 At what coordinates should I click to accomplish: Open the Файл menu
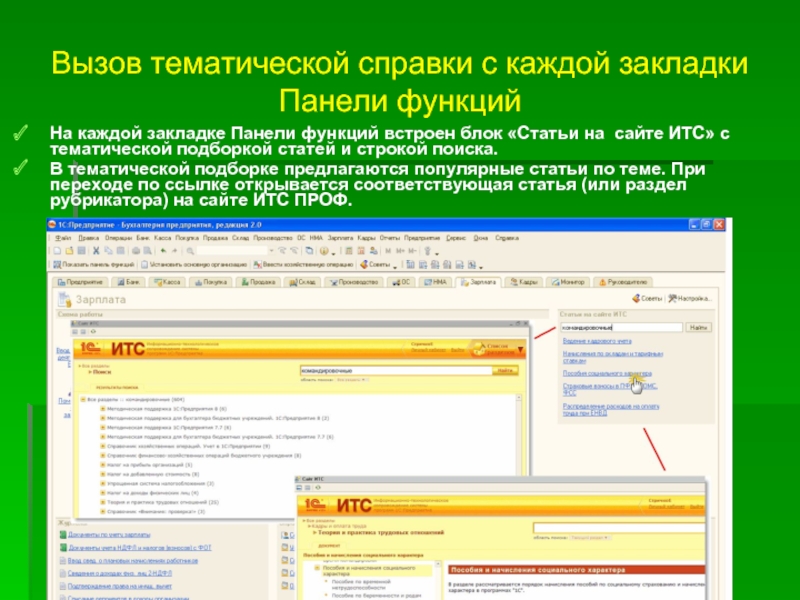[63, 238]
